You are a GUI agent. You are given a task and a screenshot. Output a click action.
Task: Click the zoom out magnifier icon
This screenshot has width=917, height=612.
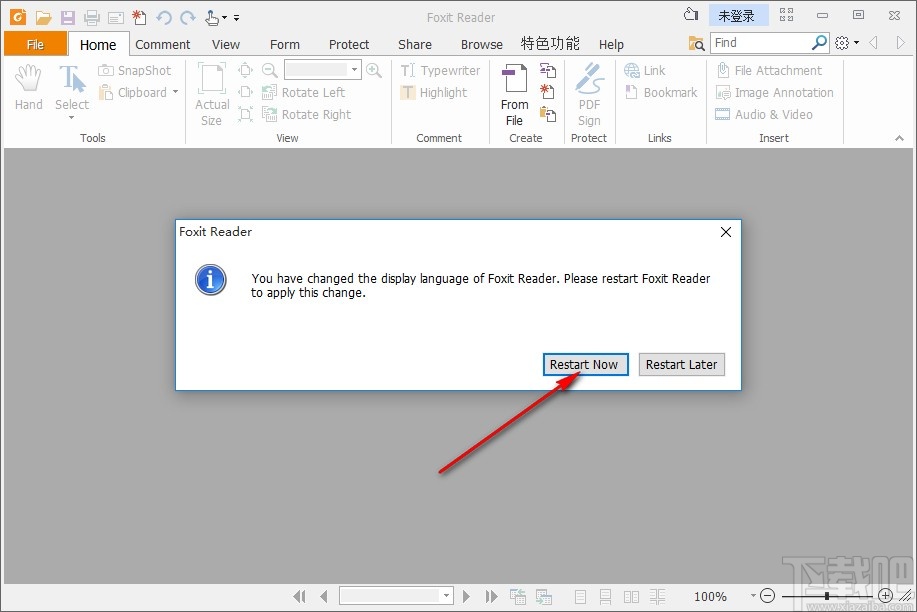[270, 70]
